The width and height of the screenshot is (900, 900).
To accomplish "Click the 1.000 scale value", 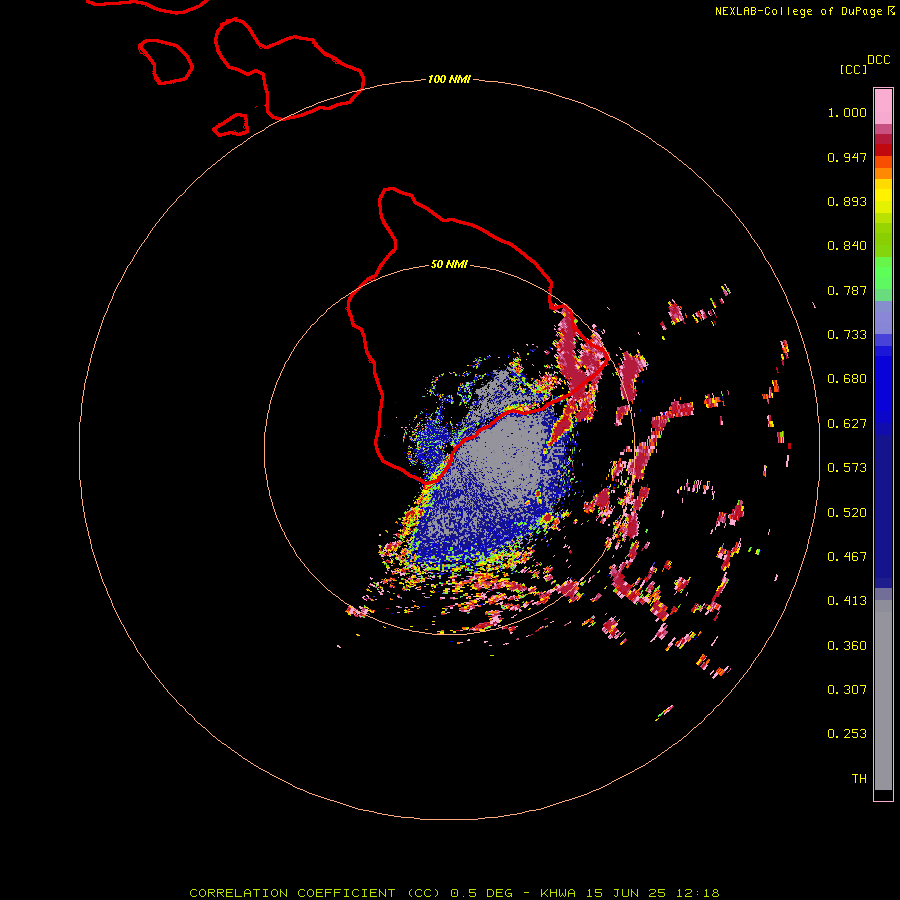I will point(847,112).
